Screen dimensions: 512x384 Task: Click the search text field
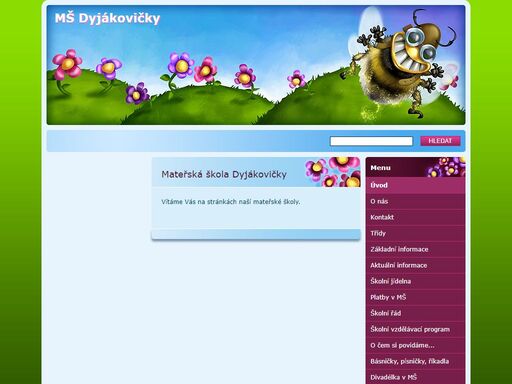[371, 141]
